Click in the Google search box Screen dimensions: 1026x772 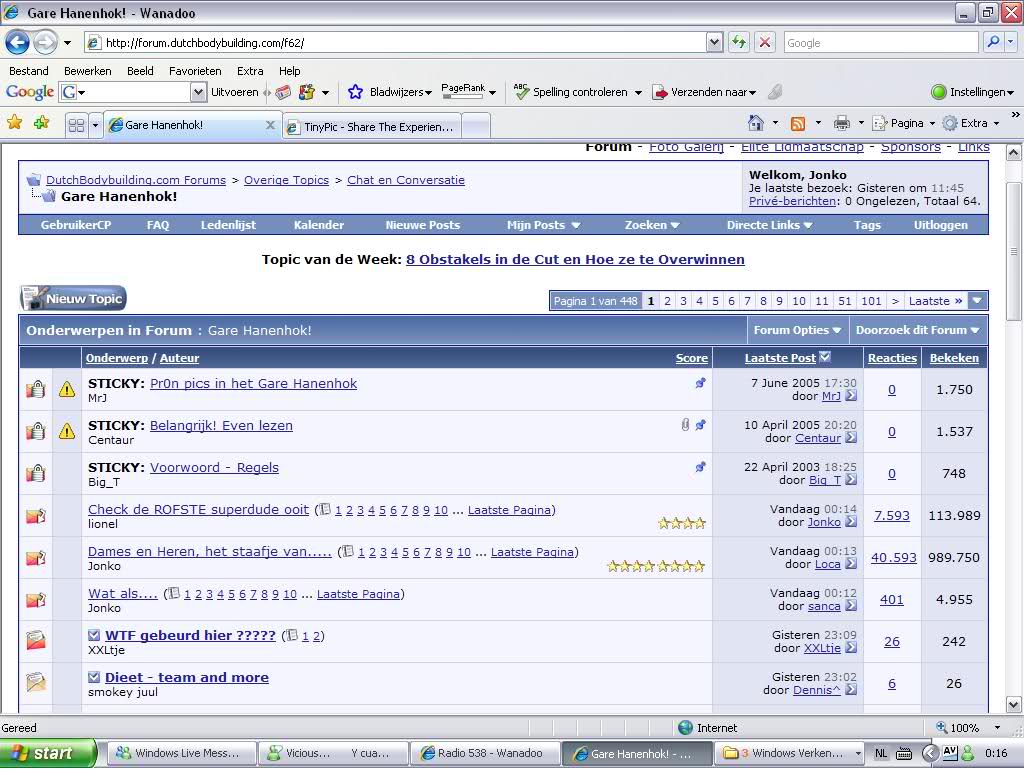(878, 43)
